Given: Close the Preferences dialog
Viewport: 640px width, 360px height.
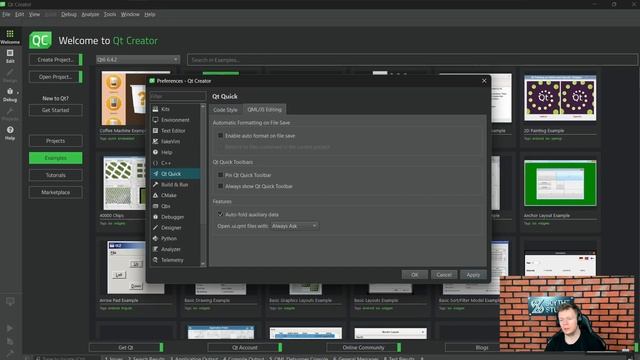Looking at the screenshot, I should point(484,81).
